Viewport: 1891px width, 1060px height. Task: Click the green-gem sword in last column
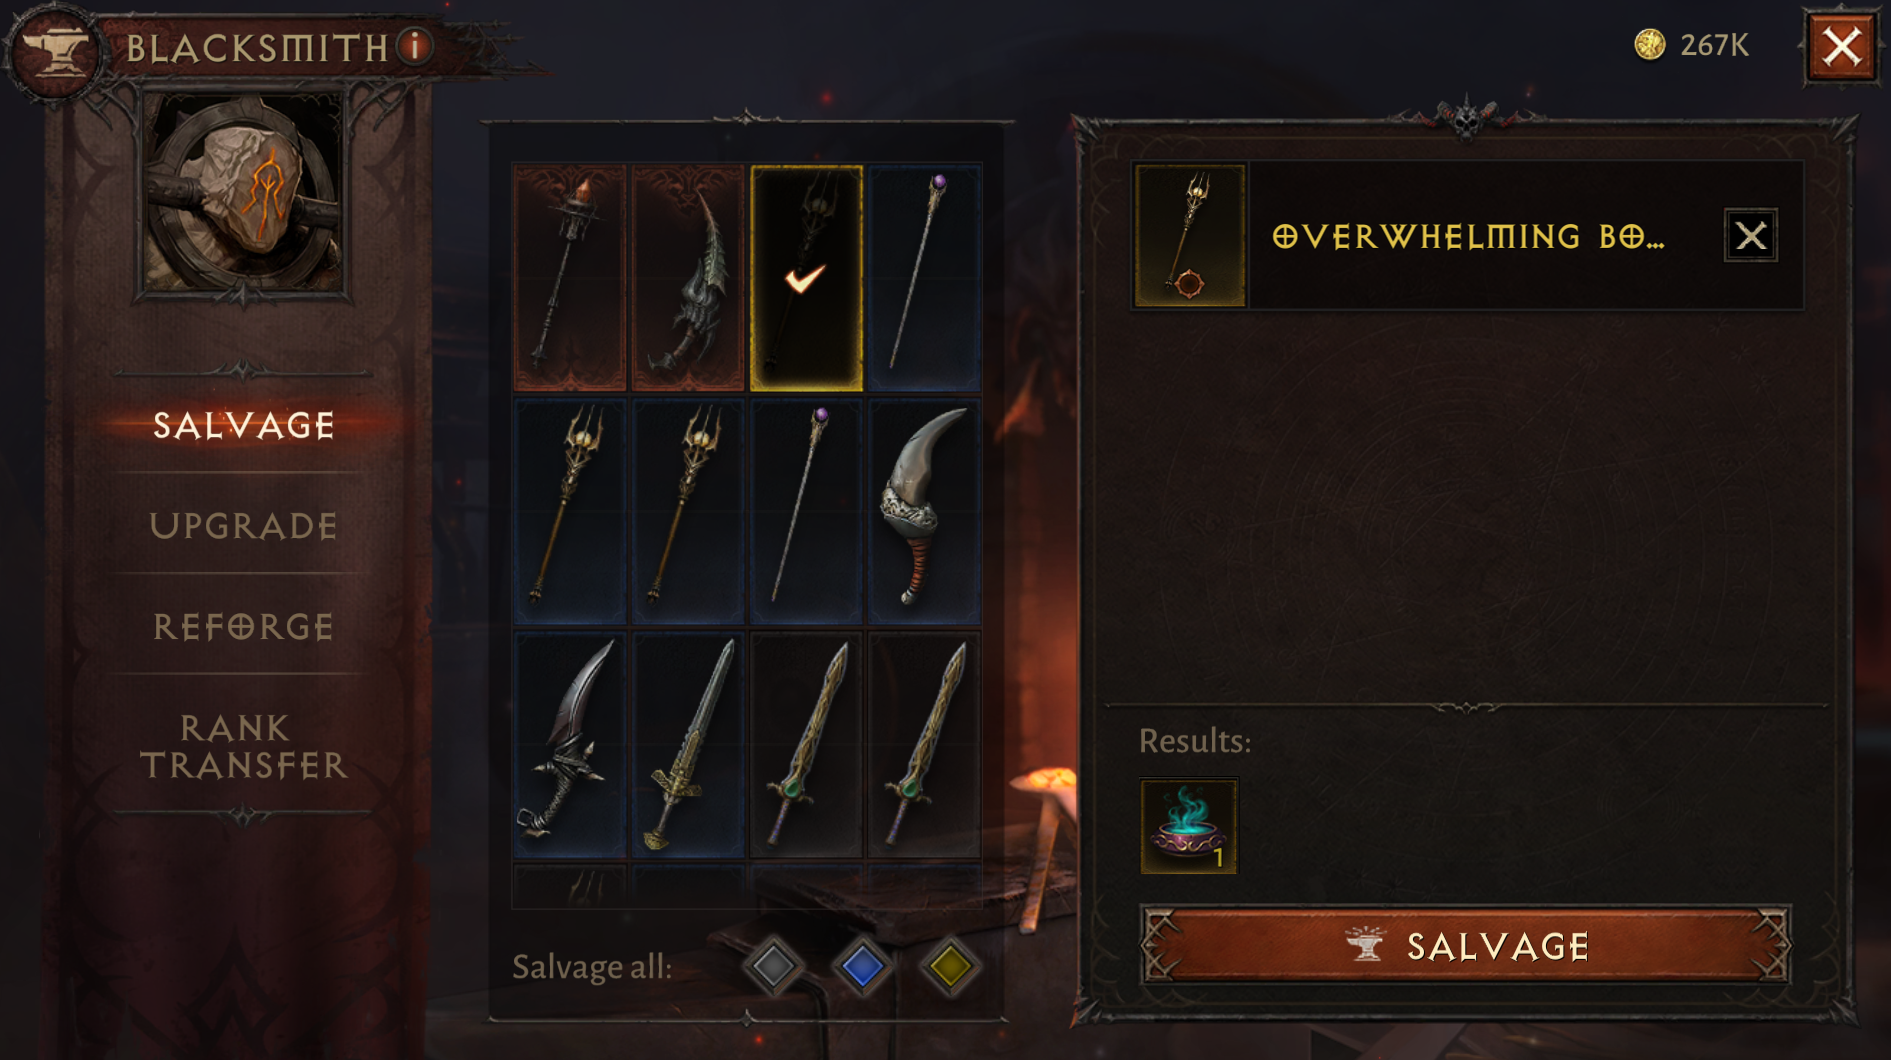(924, 745)
